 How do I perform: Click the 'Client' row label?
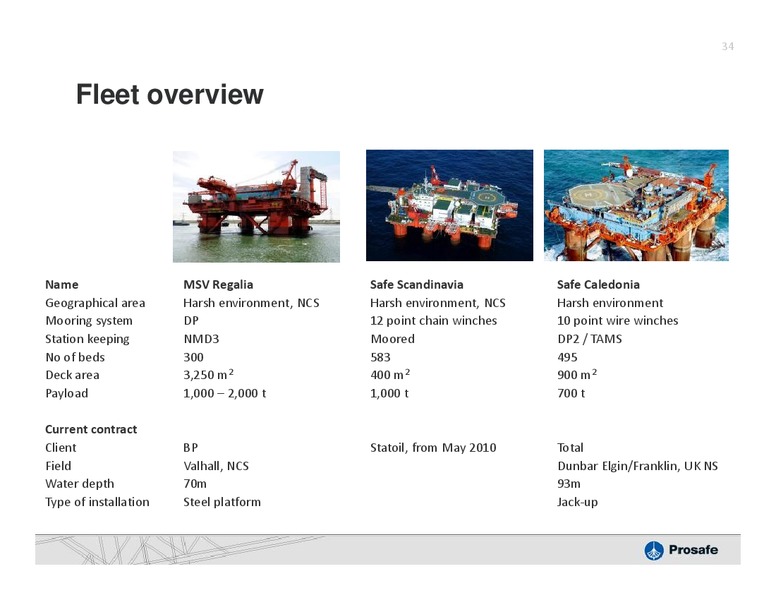61,448
